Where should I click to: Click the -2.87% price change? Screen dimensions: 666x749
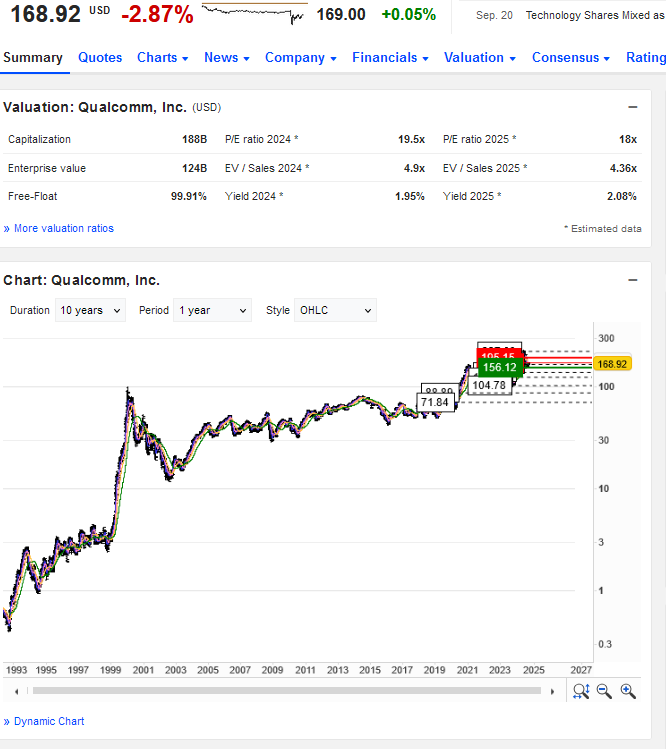pyautogui.click(x=157, y=14)
